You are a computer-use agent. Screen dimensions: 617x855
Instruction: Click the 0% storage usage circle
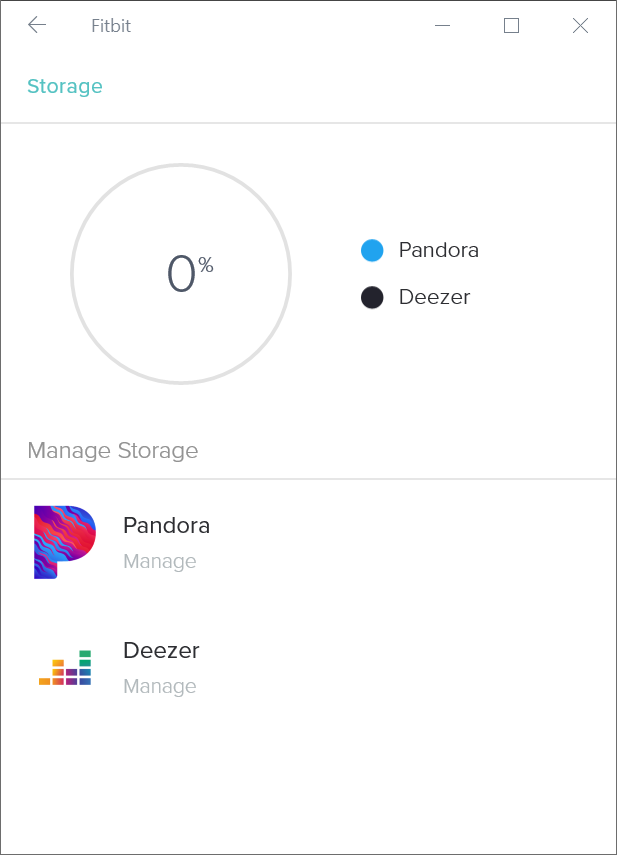coord(181,274)
